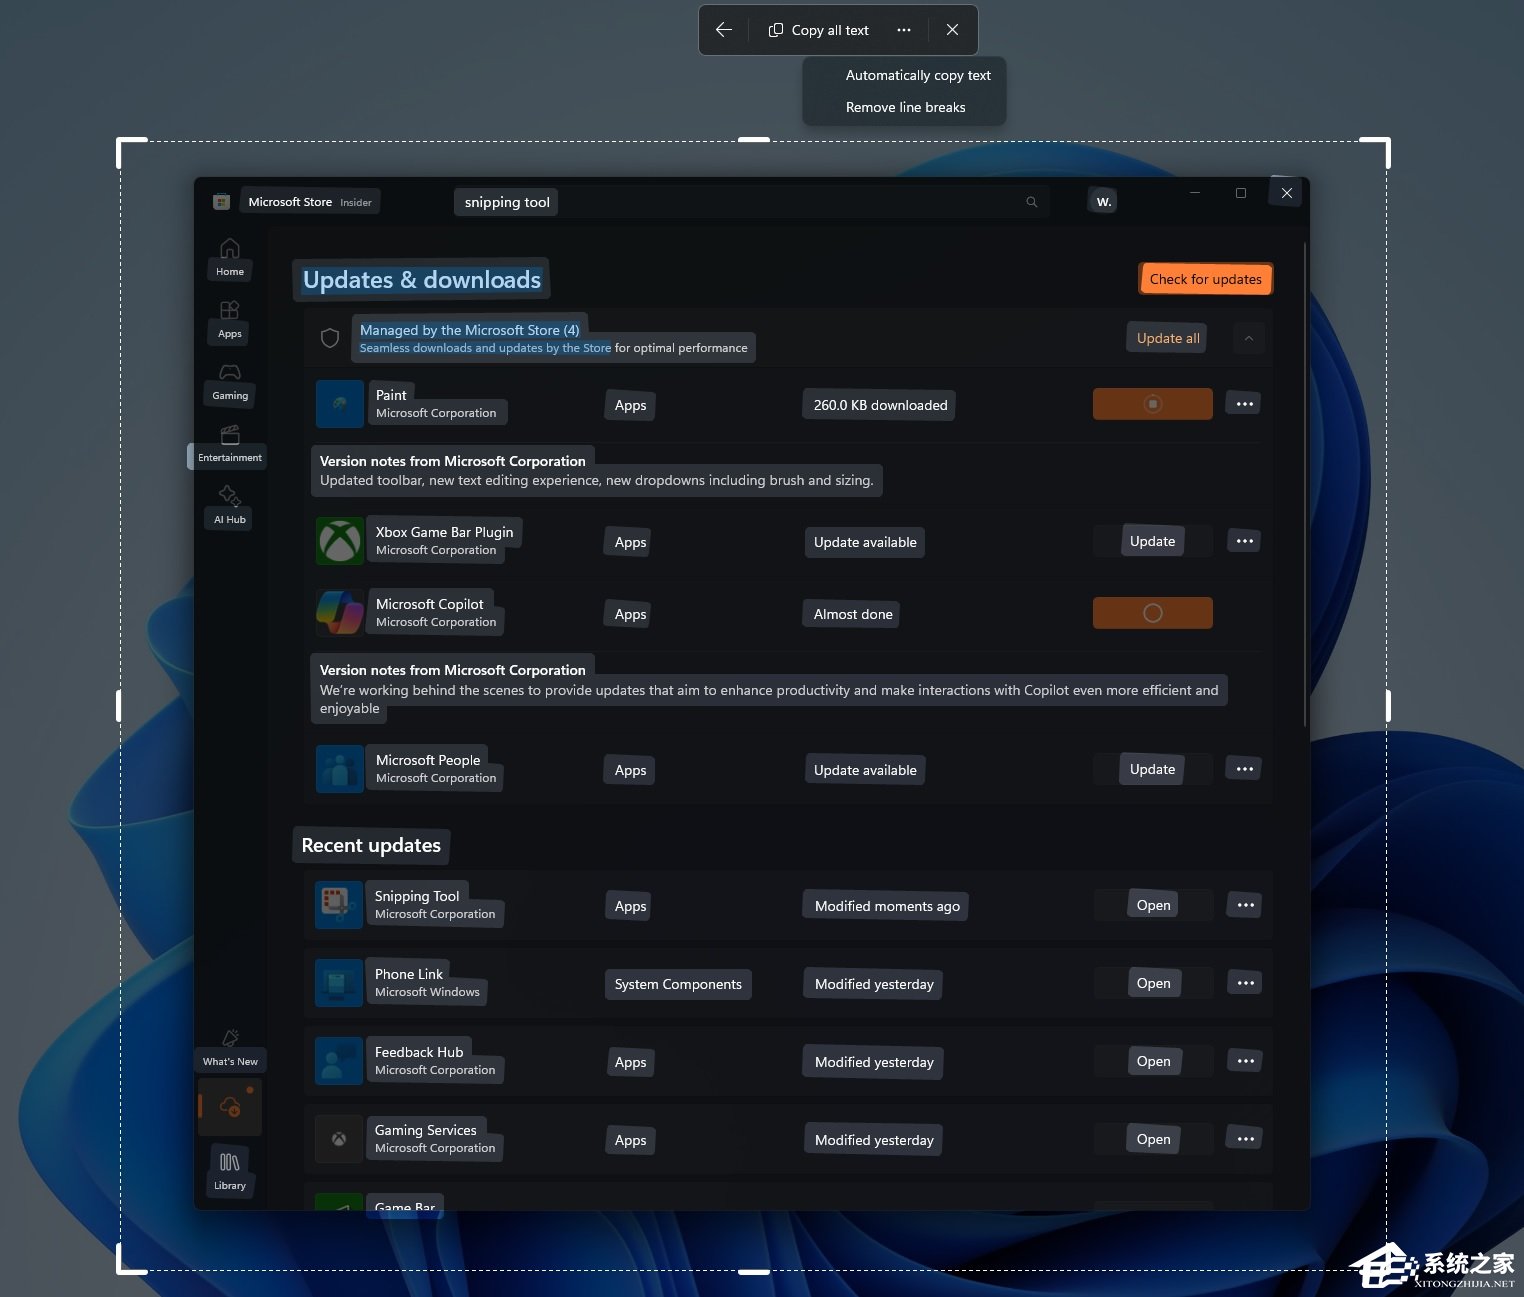Stop the Paint download
The image size is (1524, 1297).
(x=1153, y=404)
